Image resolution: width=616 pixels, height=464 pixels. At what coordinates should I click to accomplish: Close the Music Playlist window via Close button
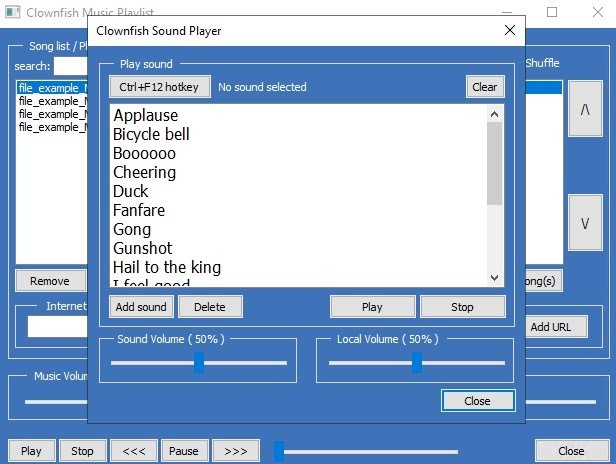[572, 451]
